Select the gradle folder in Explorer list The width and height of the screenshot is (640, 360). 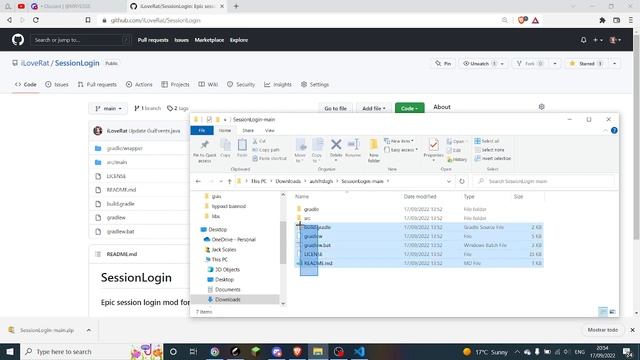click(311, 209)
